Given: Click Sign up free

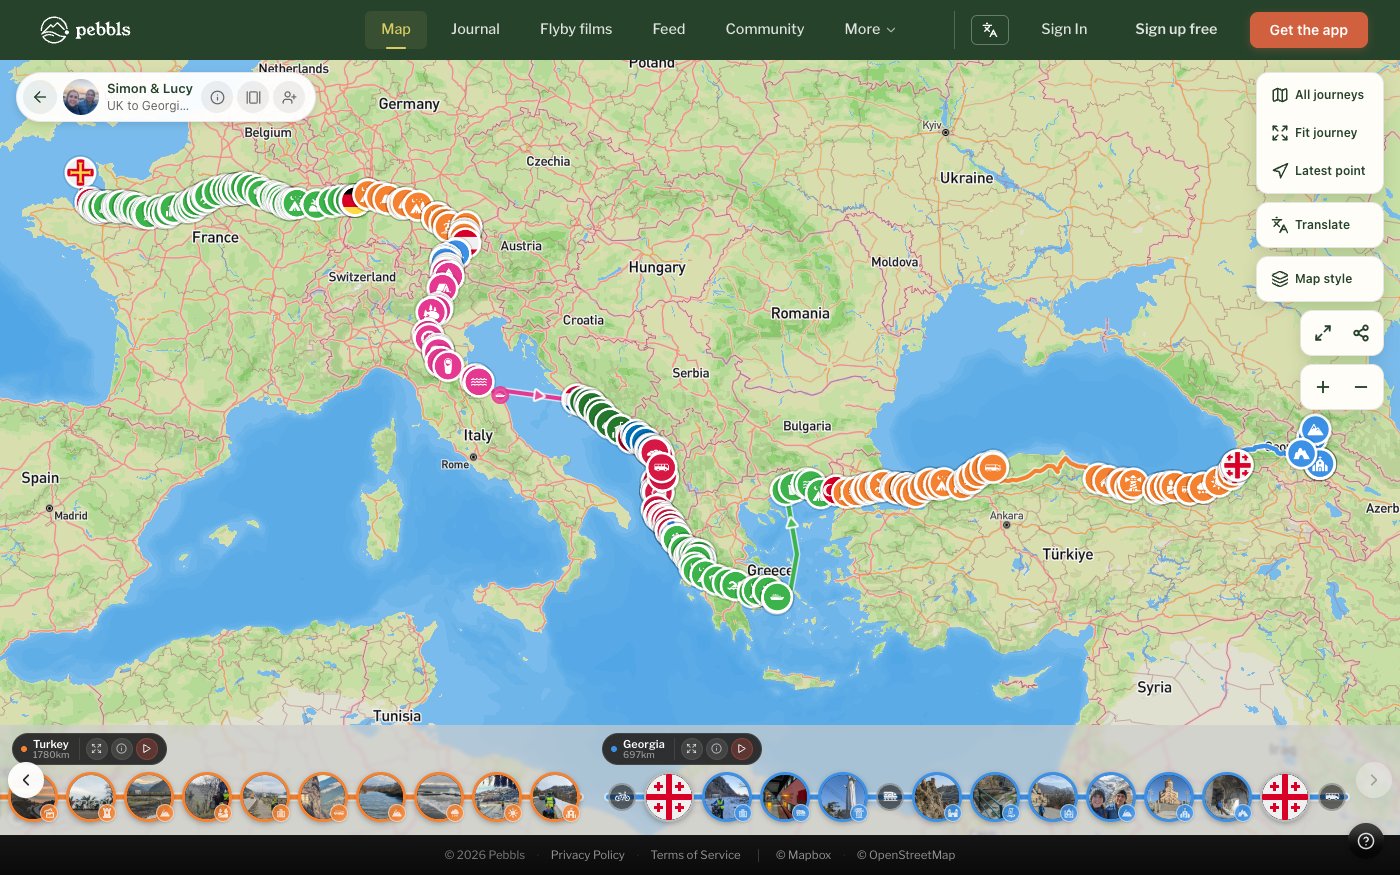Looking at the screenshot, I should coord(1176,30).
